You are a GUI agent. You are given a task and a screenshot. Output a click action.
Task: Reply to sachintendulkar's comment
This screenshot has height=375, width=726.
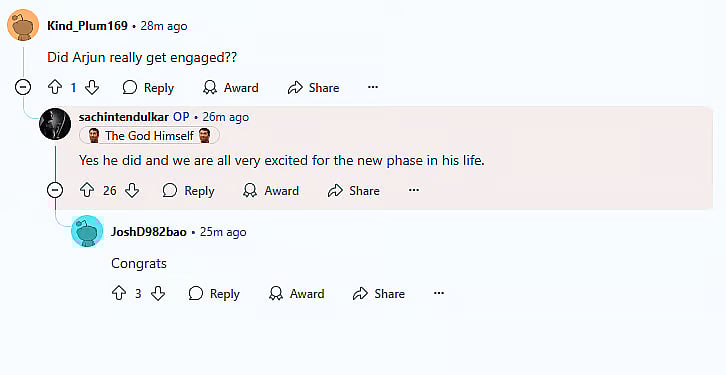[x=188, y=190]
